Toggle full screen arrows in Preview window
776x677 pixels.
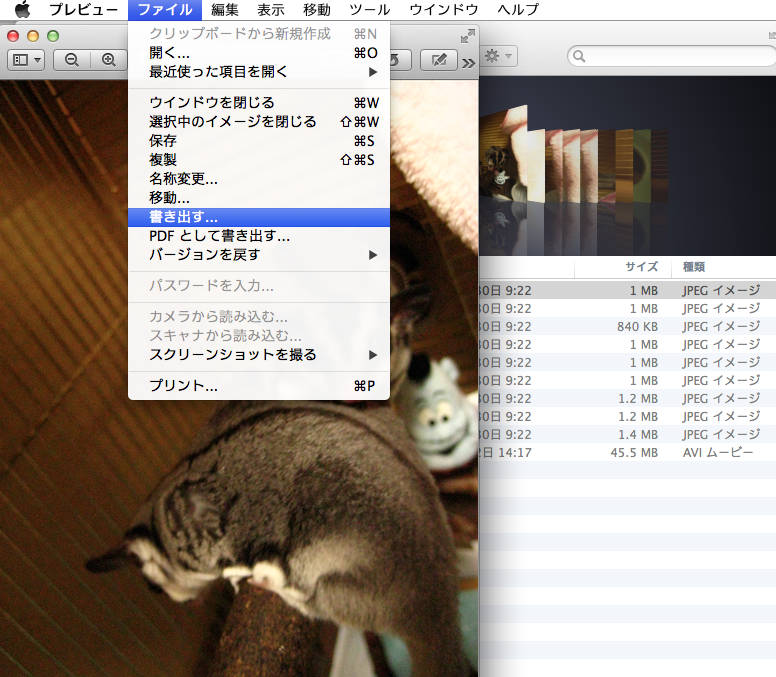467,36
